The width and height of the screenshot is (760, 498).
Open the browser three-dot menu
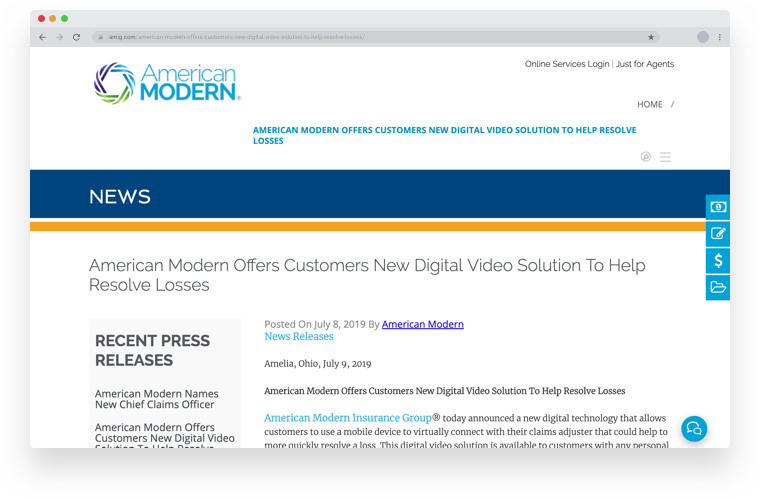click(720, 37)
